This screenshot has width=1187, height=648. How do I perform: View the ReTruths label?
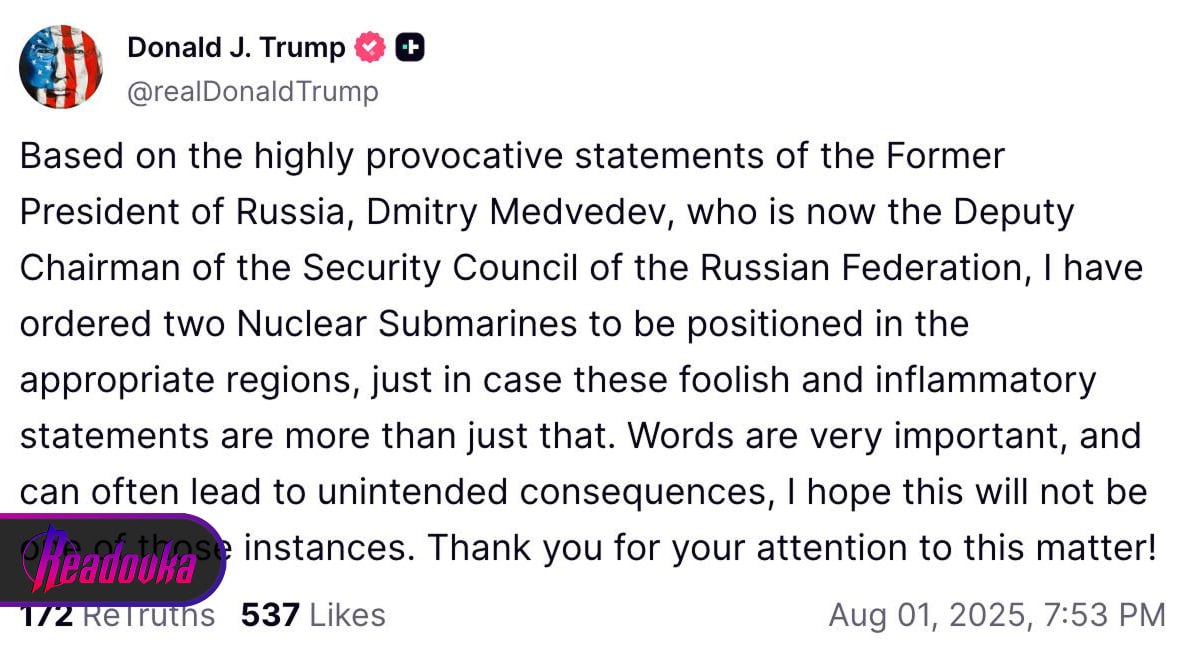point(148,614)
